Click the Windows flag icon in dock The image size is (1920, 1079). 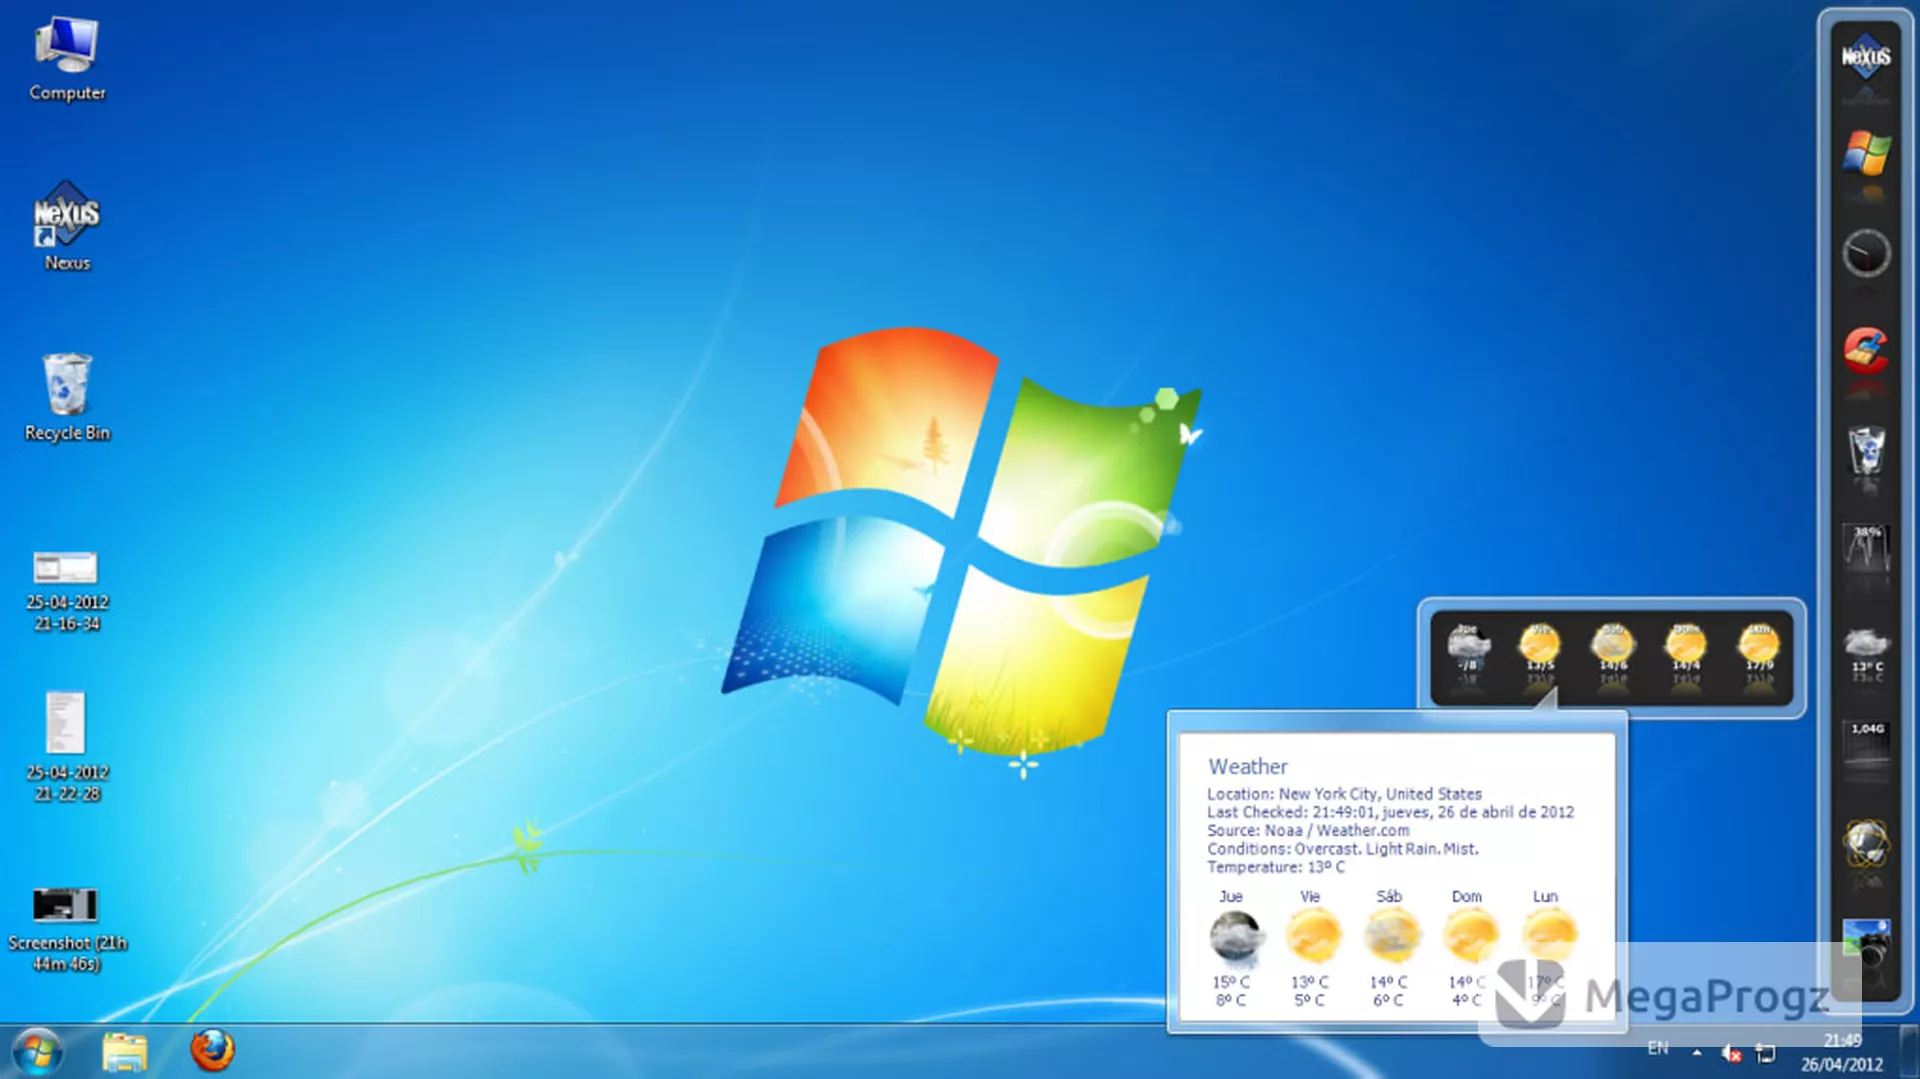coord(1866,153)
